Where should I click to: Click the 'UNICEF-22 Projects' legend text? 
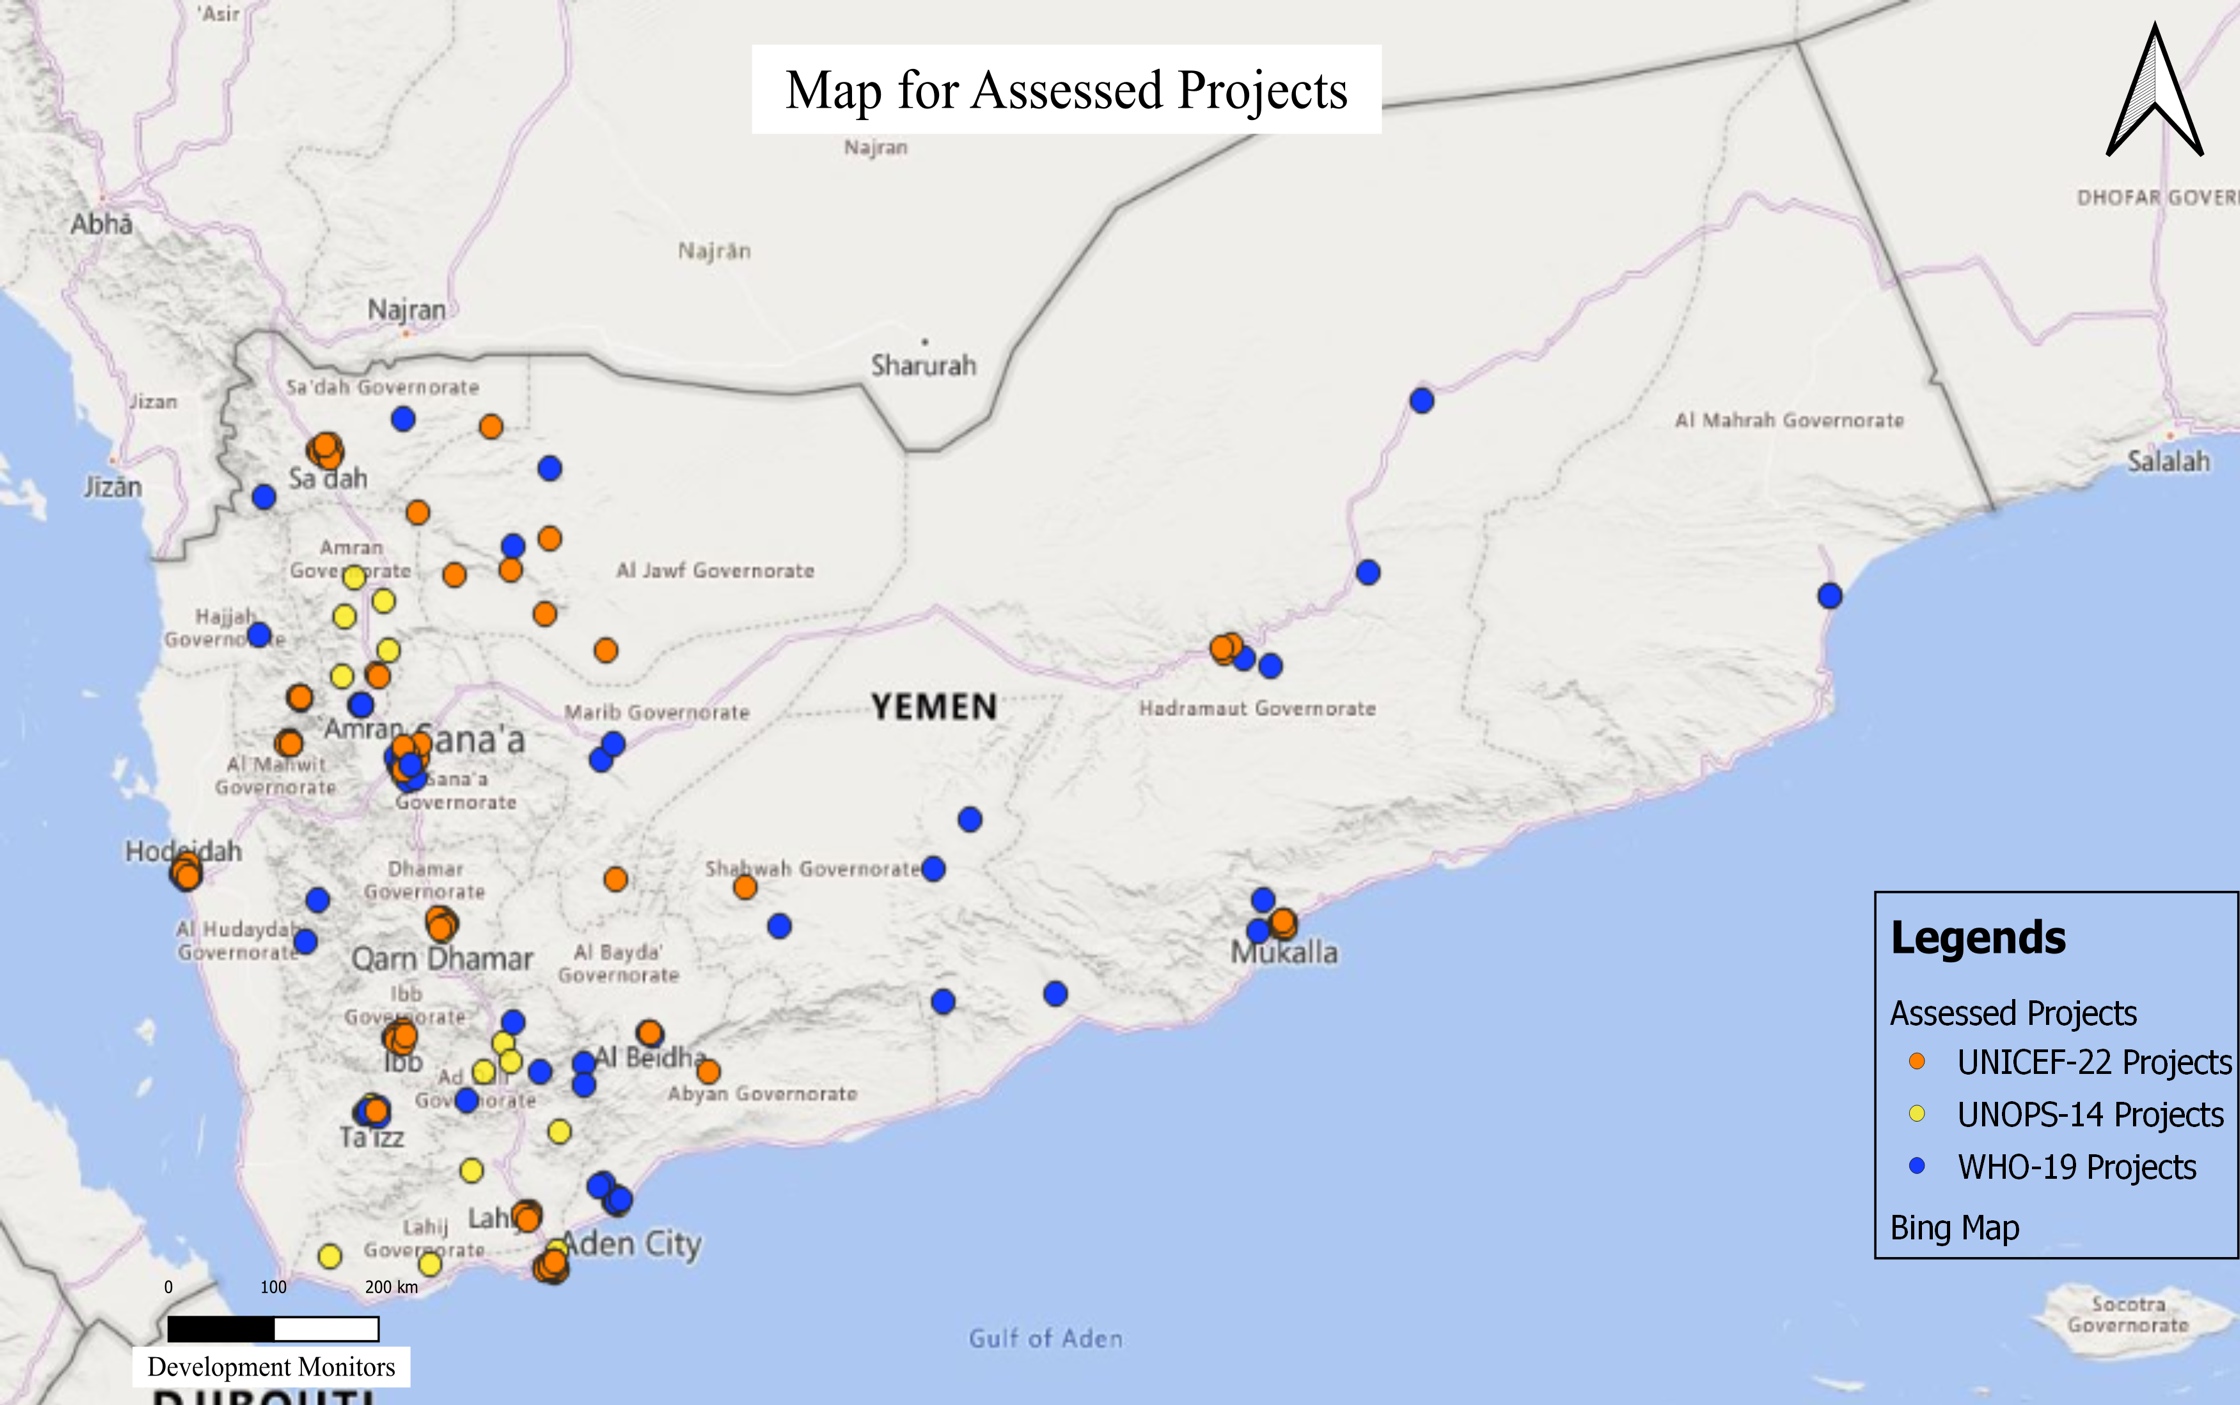pyautogui.click(x=2094, y=1062)
